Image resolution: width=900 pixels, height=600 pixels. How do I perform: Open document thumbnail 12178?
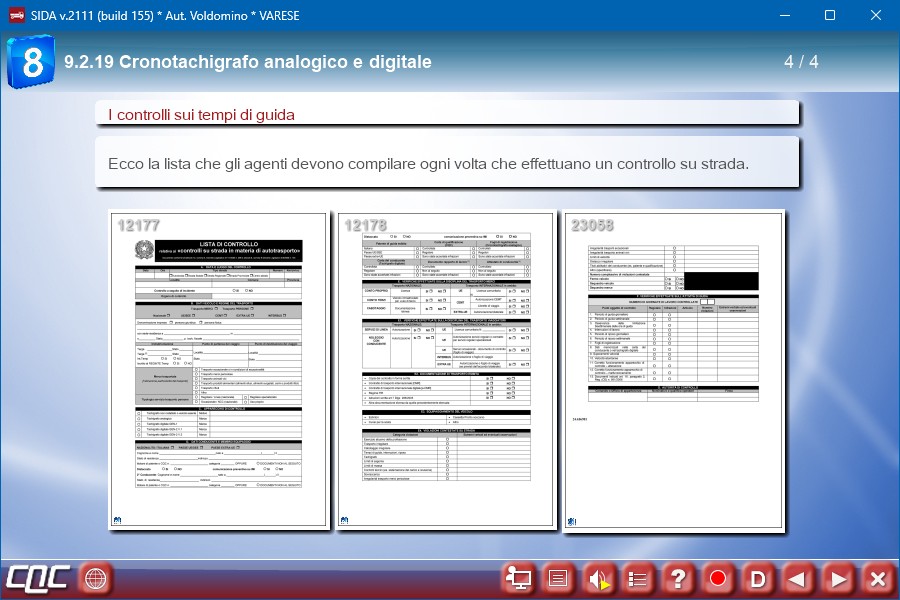point(446,370)
